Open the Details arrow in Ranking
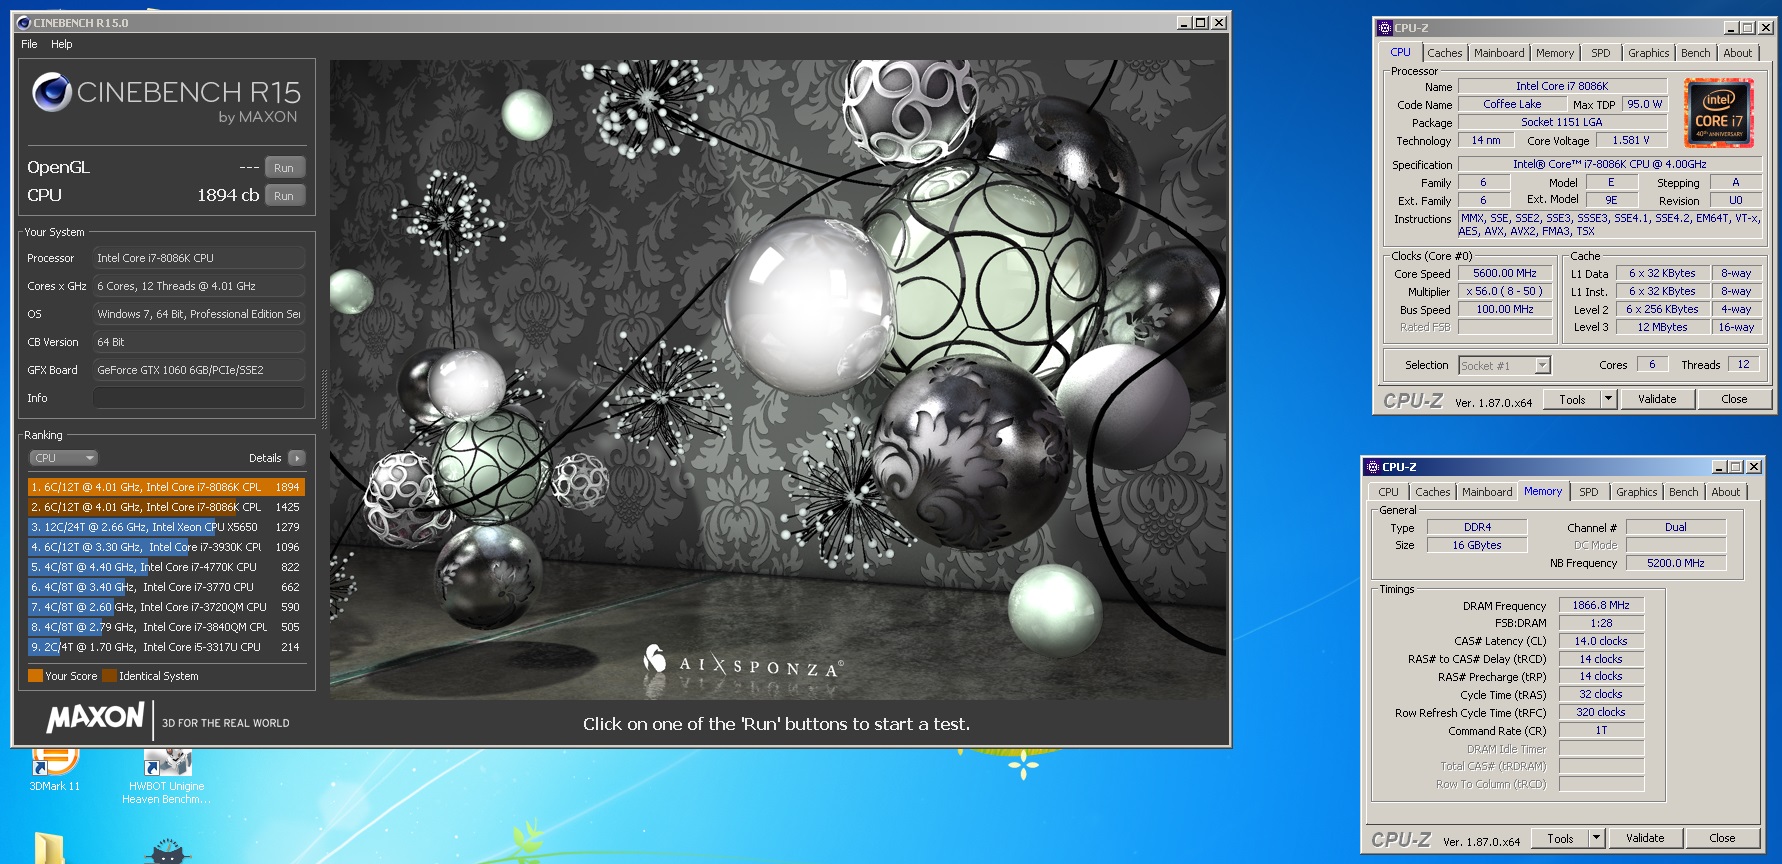 296,458
